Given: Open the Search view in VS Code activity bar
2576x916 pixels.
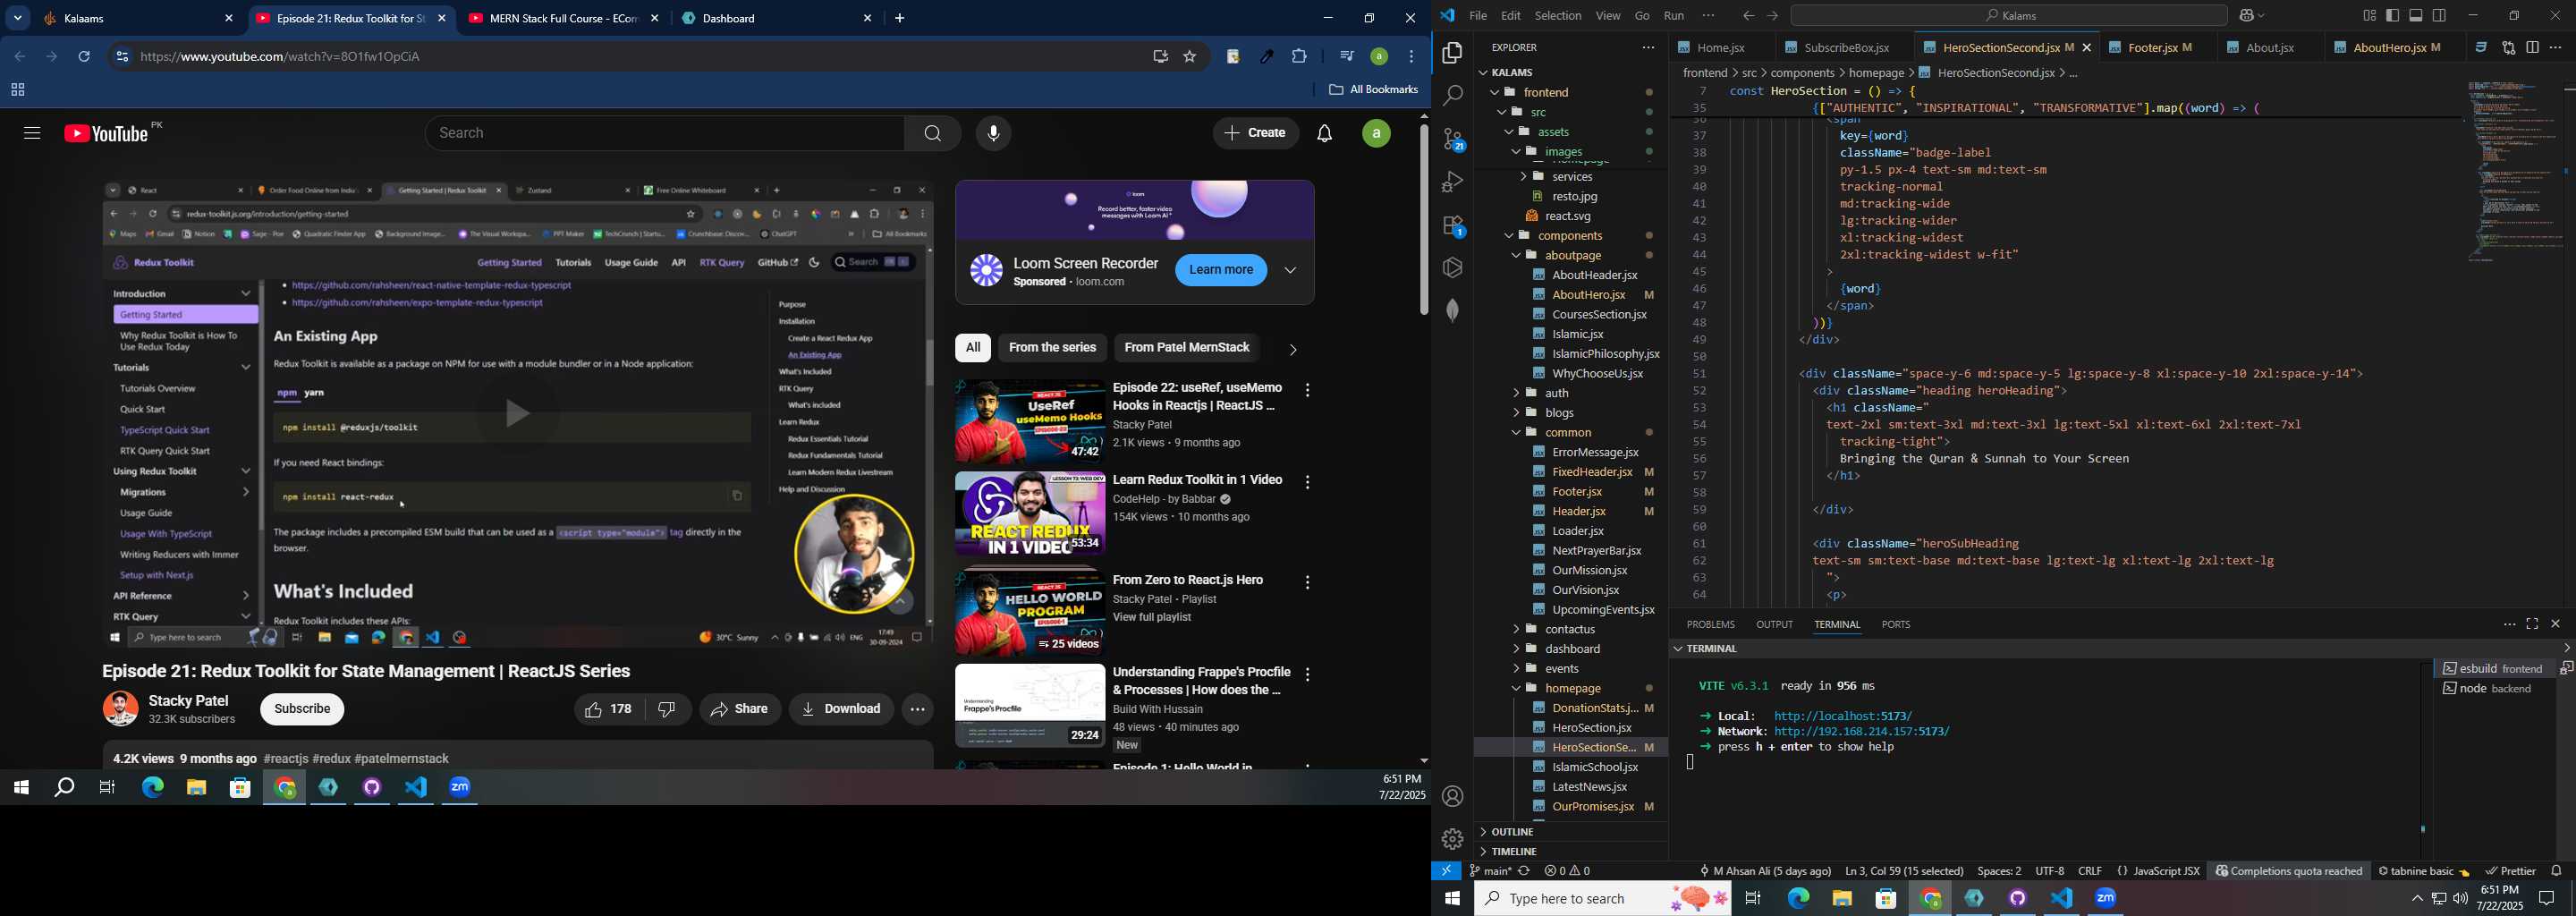Looking at the screenshot, I should [x=1452, y=96].
